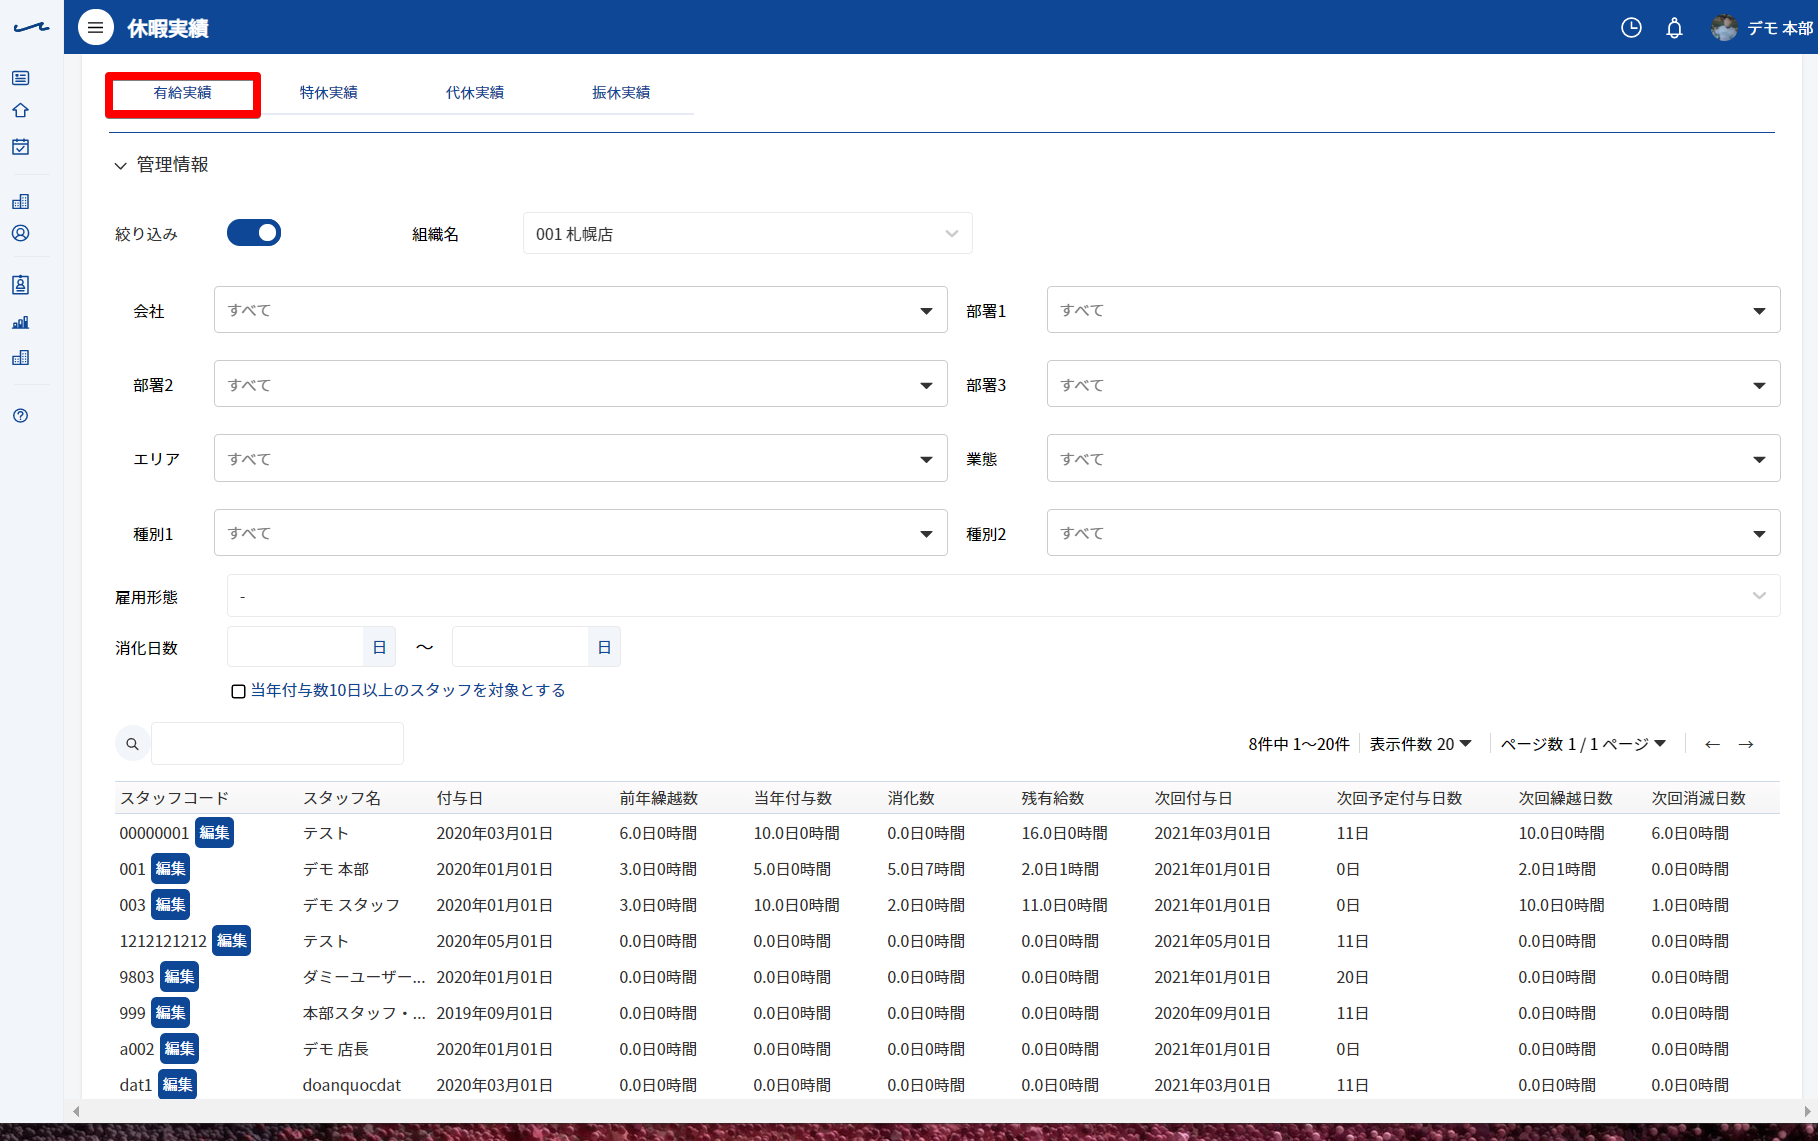
Task: Open the ID badge sidebar icon
Action: point(21,285)
